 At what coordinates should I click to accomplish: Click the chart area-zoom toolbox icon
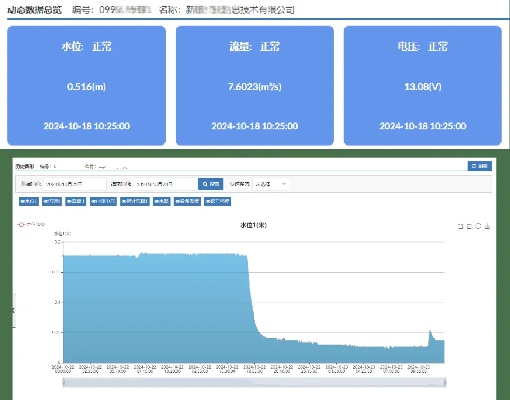pos(461,226)
